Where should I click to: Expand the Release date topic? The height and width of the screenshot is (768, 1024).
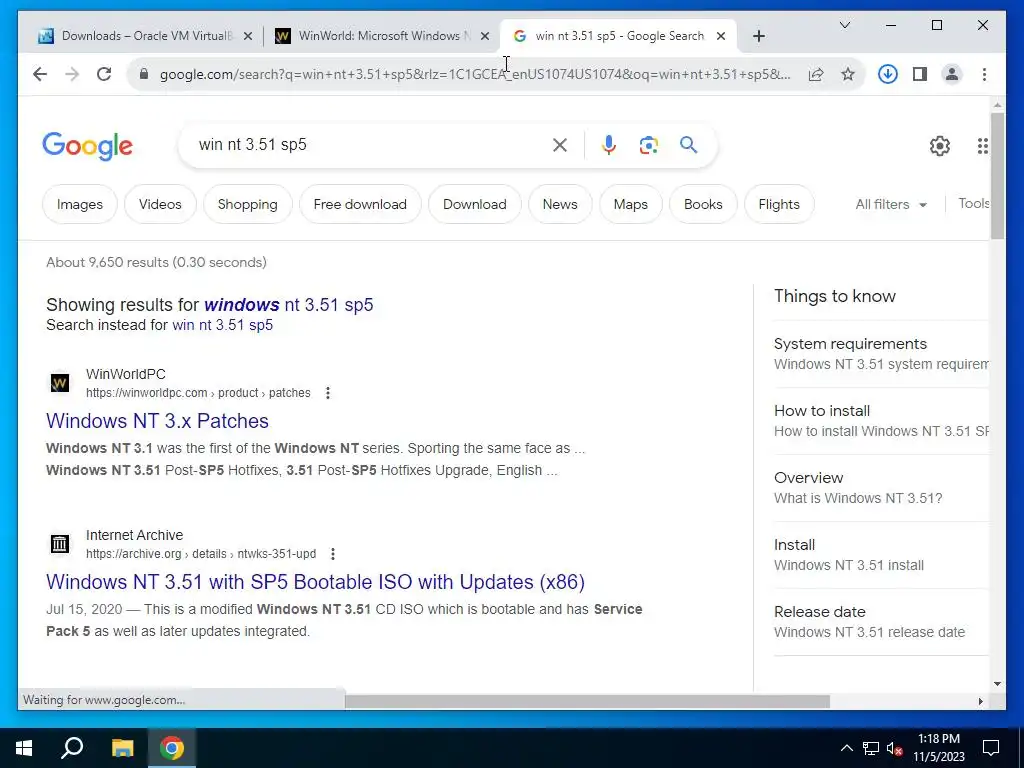click(881, 622)
